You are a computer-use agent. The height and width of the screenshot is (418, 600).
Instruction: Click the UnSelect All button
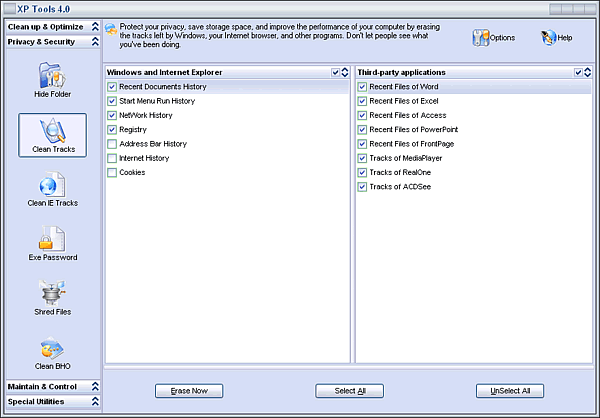[x=510, y=391]
